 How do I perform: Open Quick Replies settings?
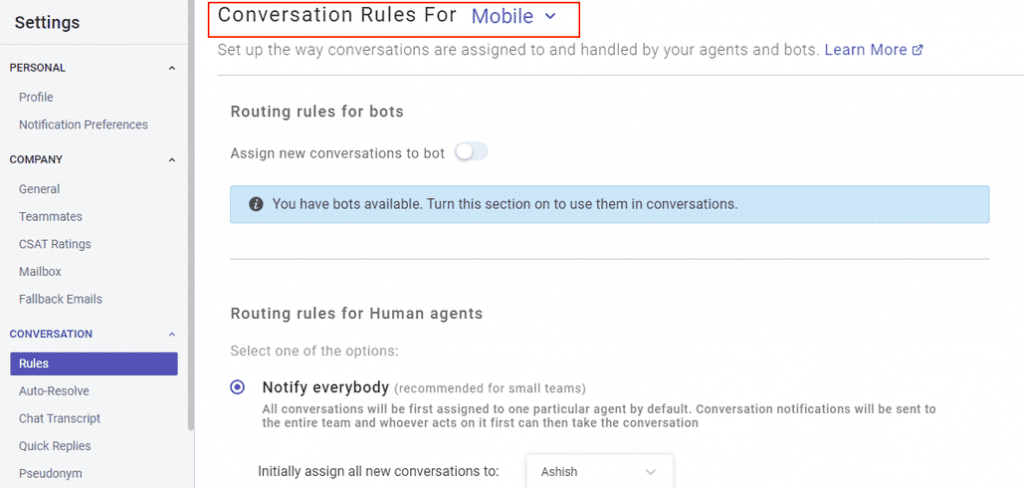click(x=55, y=446)
